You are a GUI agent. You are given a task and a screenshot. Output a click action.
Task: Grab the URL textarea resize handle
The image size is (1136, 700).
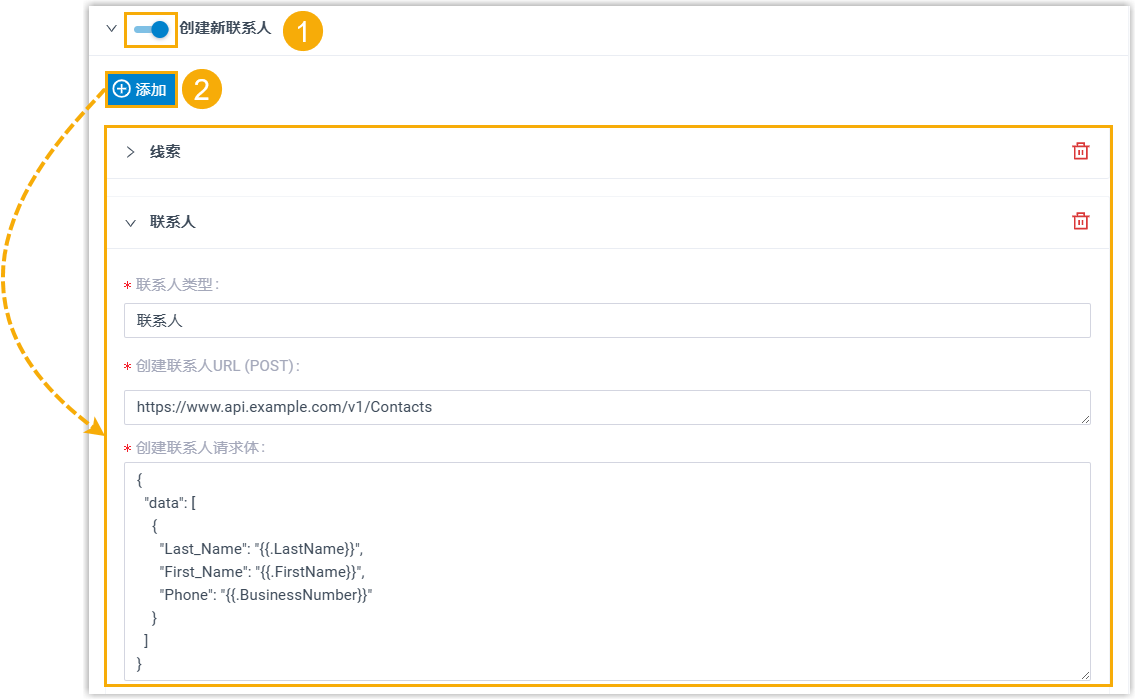point(1084,418)
